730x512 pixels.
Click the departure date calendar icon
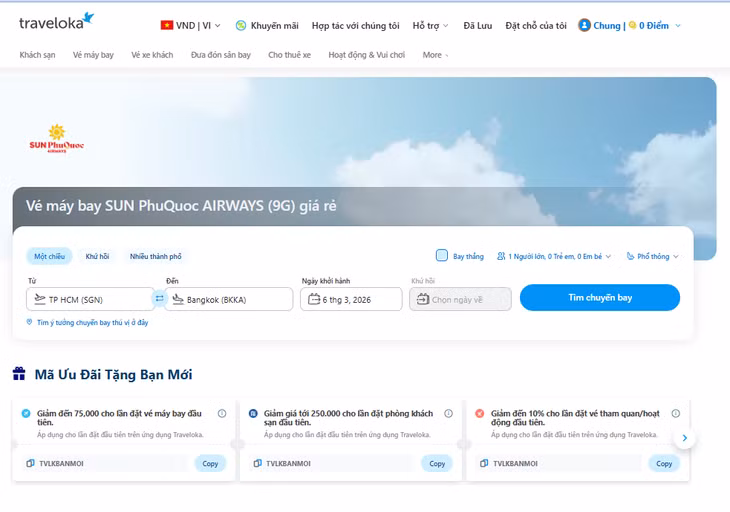pos(314,299)
